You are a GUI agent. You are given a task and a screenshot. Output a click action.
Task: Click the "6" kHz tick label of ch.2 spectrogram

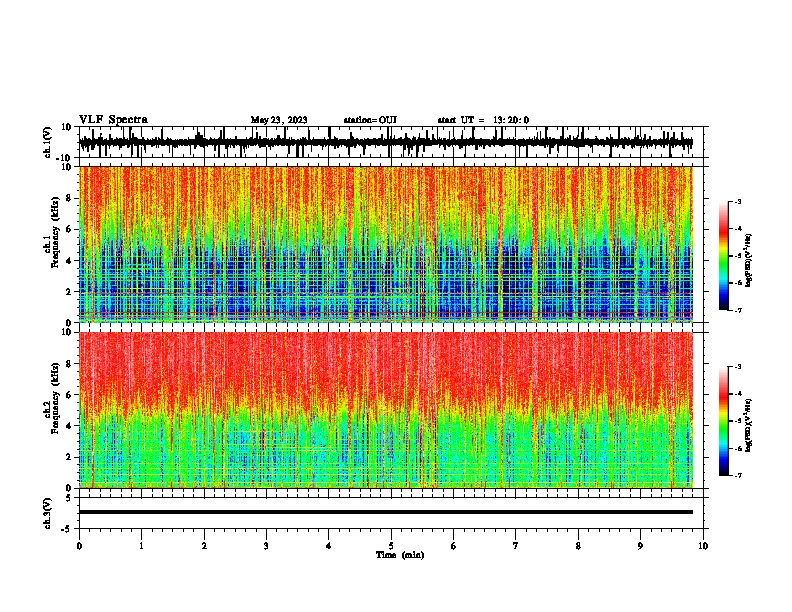(69, 394)
